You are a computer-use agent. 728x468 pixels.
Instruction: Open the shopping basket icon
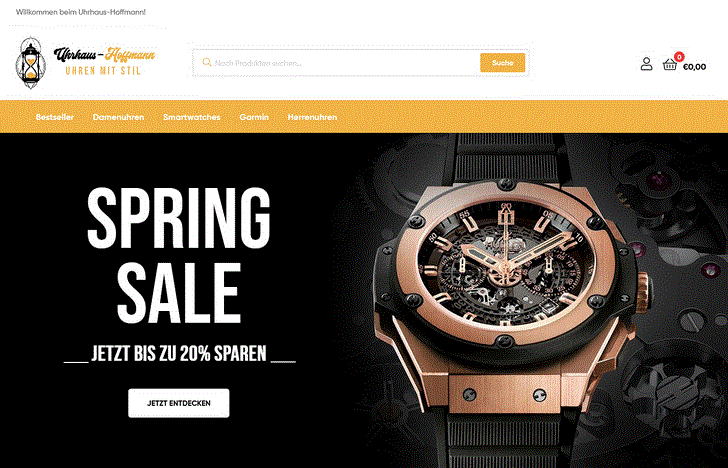tap(670, 65)
